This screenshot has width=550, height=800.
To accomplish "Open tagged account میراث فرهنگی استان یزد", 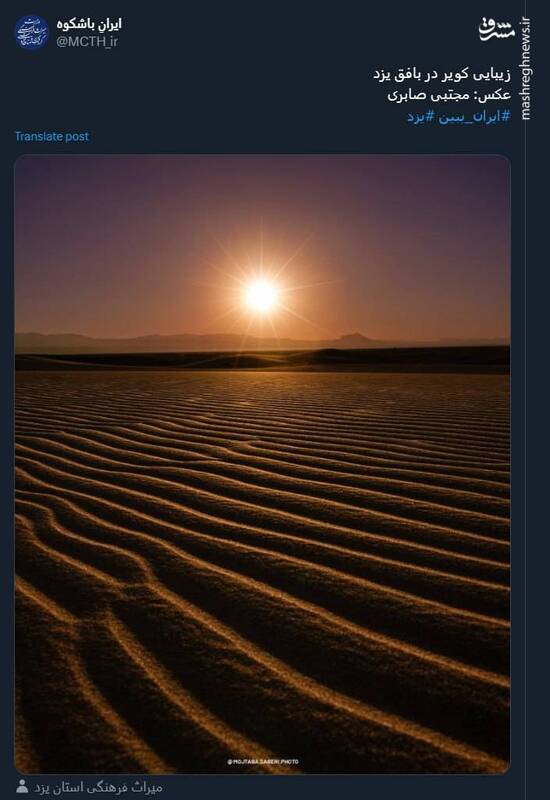I will tap(98, 787).
